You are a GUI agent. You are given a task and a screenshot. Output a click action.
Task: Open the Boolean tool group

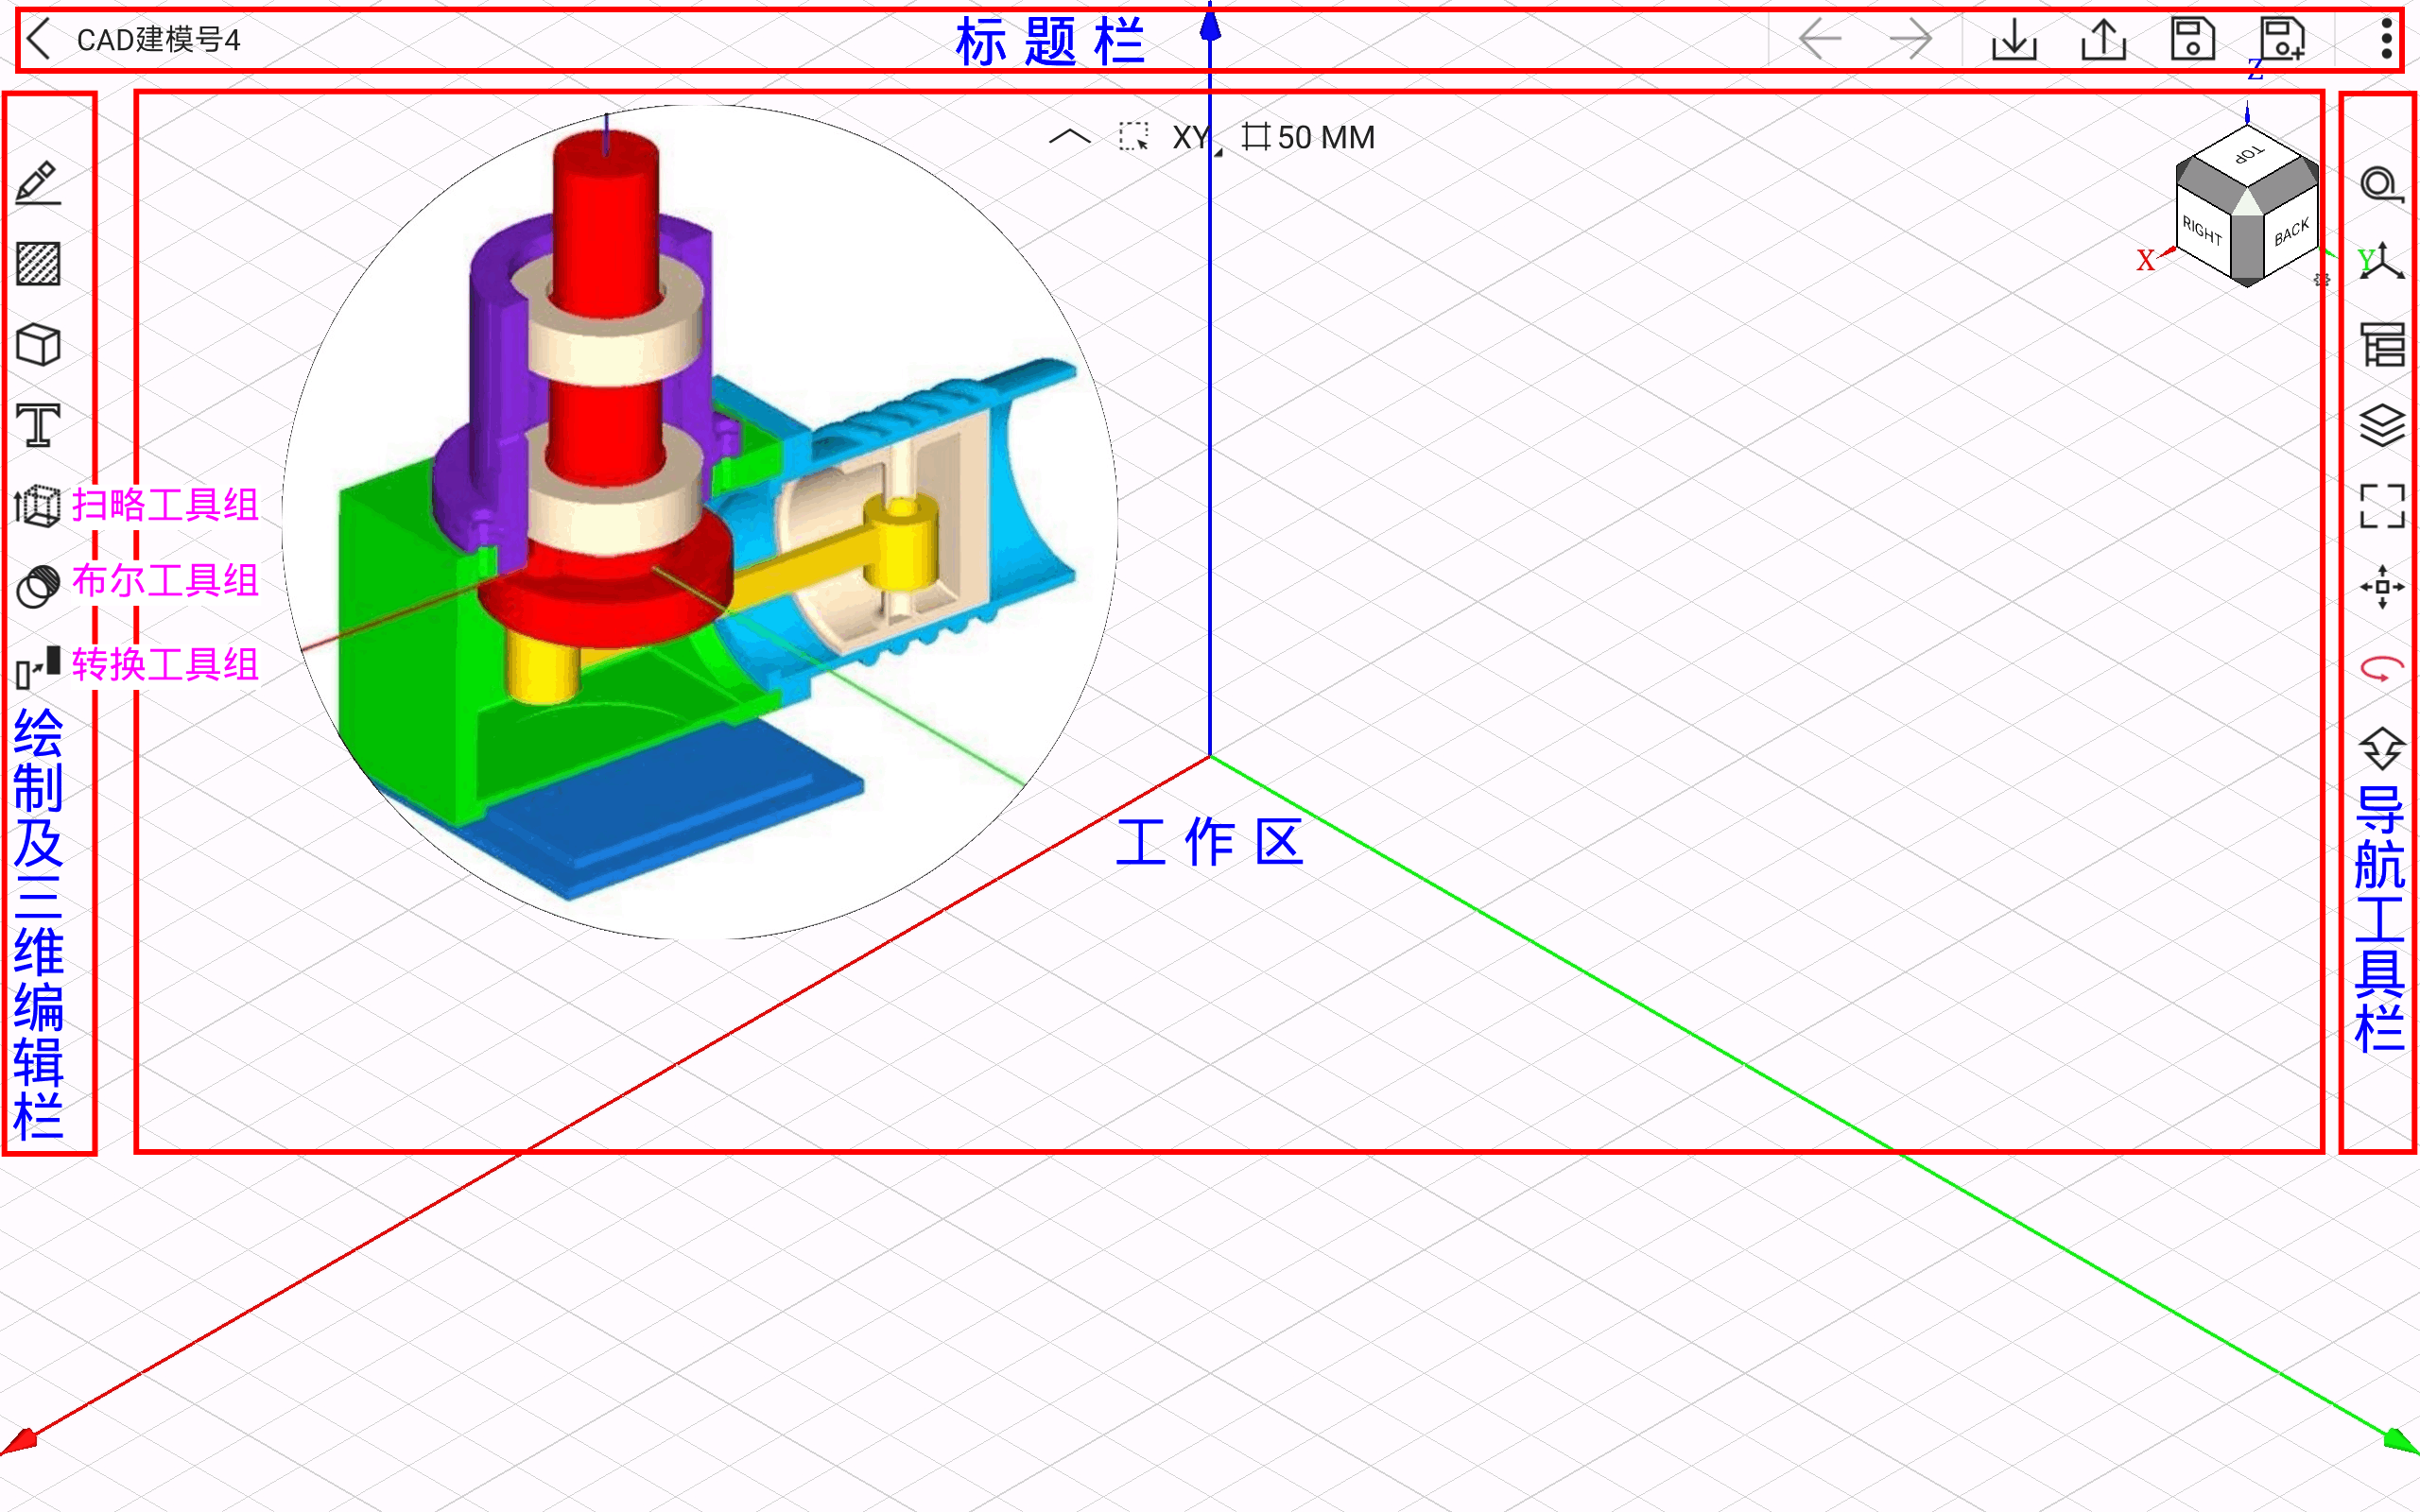click(38, 586)
